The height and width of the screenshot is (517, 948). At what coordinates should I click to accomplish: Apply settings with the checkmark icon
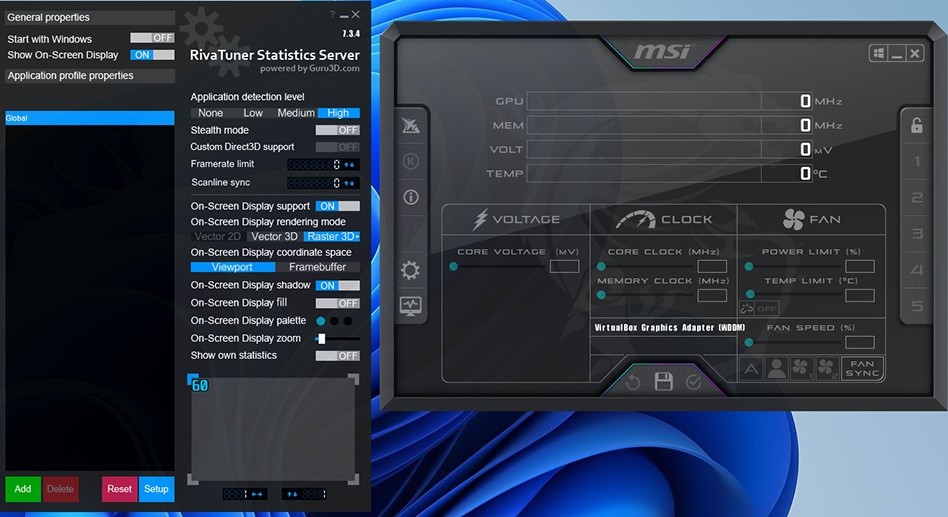point(693,382)
